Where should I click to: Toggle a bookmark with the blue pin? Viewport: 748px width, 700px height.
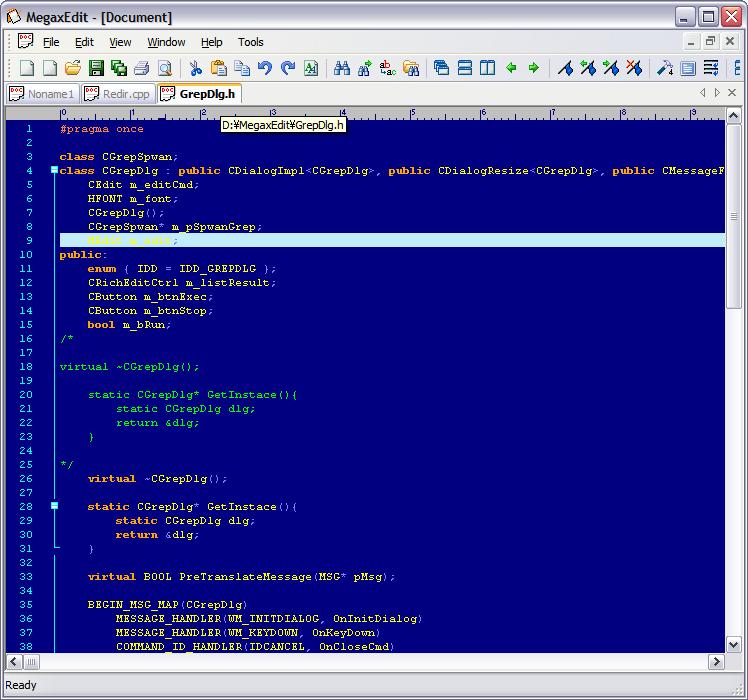pyautogui.click(x=565, y=68)
